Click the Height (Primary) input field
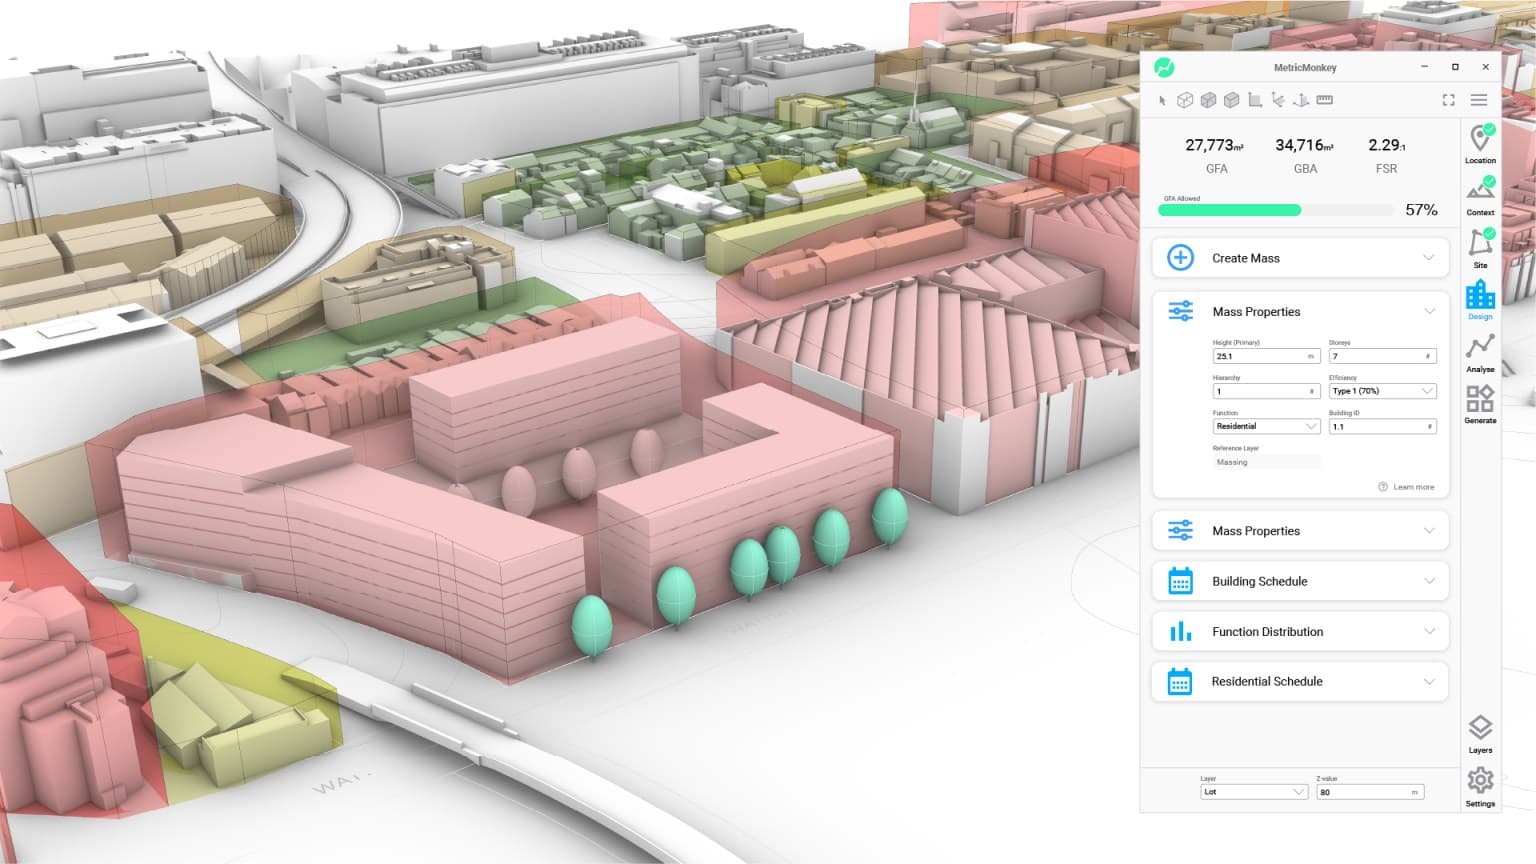 pyautogui.click(x=1260, y=356)
